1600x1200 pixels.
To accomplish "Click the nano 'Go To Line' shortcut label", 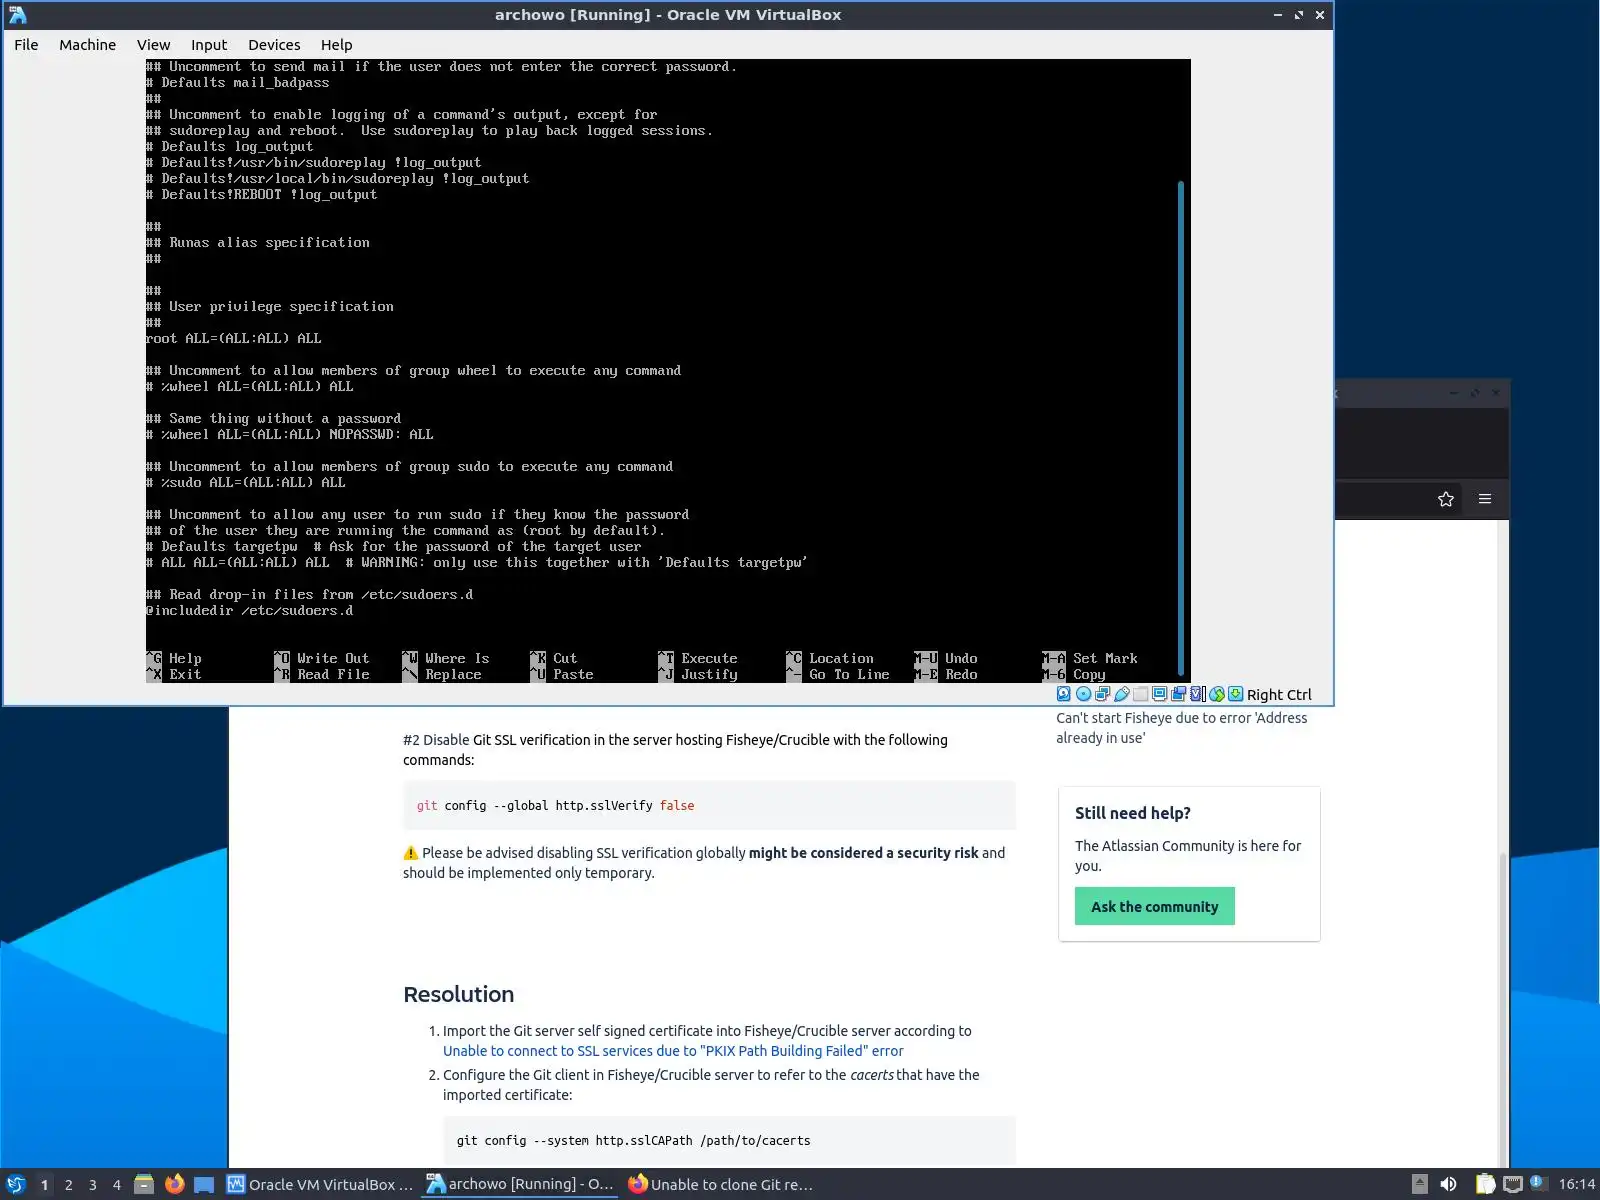I will [x=849, y=675].
